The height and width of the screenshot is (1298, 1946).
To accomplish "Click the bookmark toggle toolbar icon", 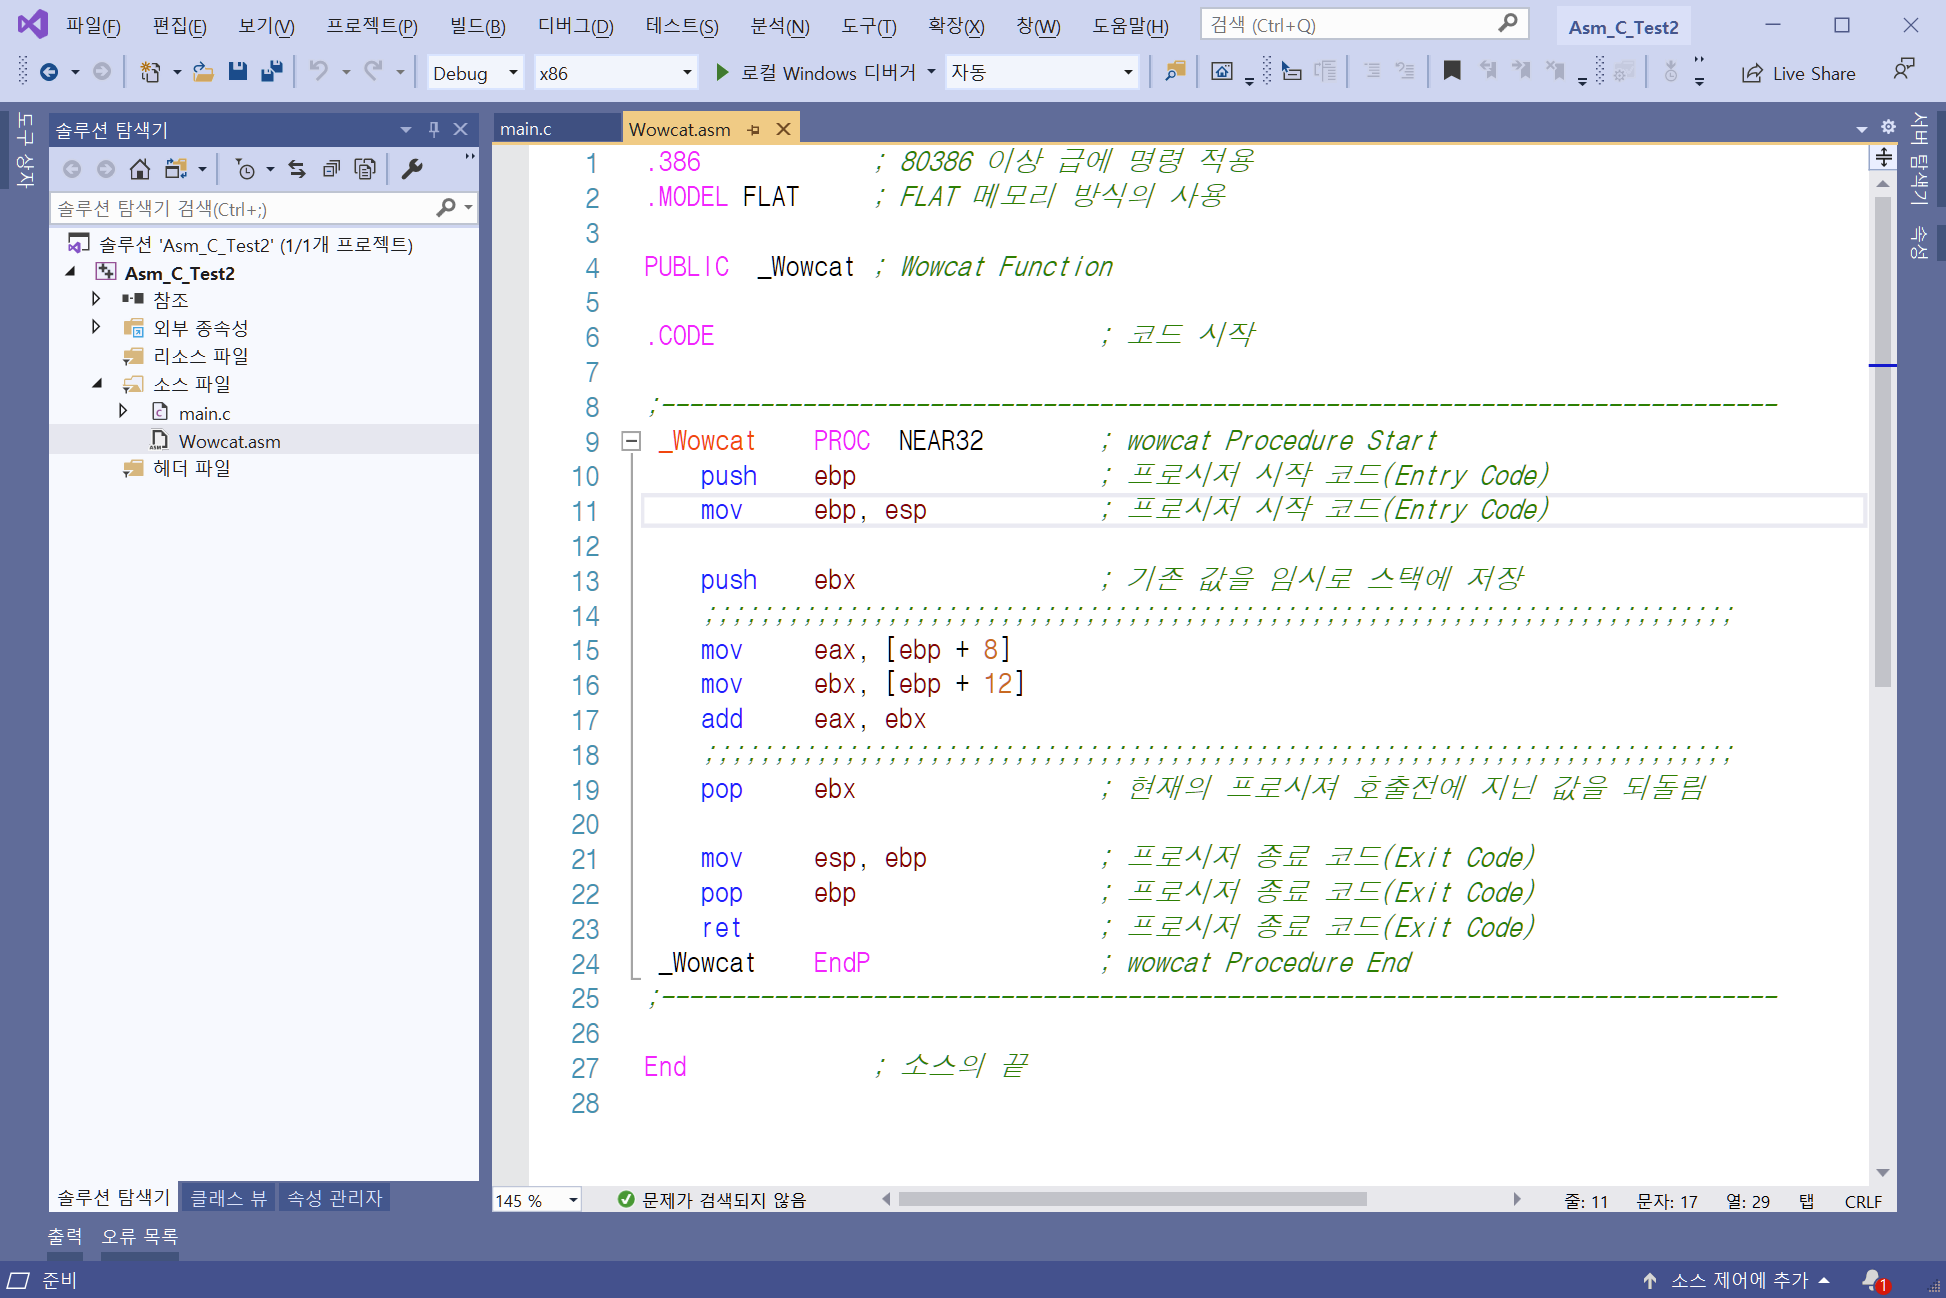I will [x=1452, y=71].
